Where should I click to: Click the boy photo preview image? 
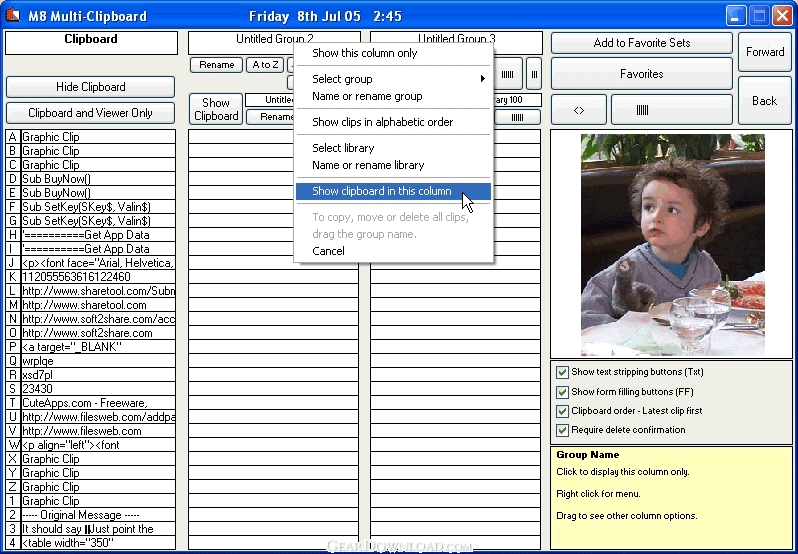[x=672, y=245]
